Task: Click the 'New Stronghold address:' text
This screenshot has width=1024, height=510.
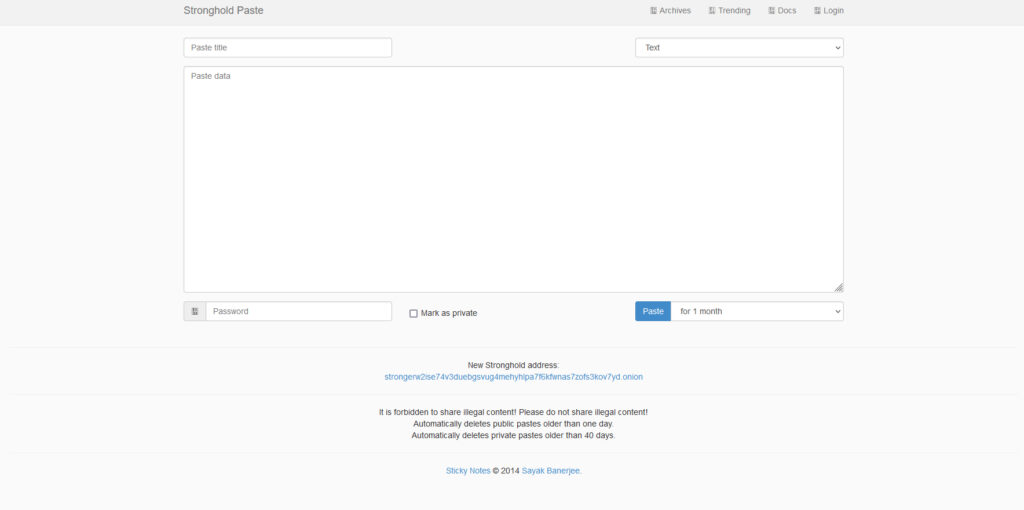Action: 513,366
